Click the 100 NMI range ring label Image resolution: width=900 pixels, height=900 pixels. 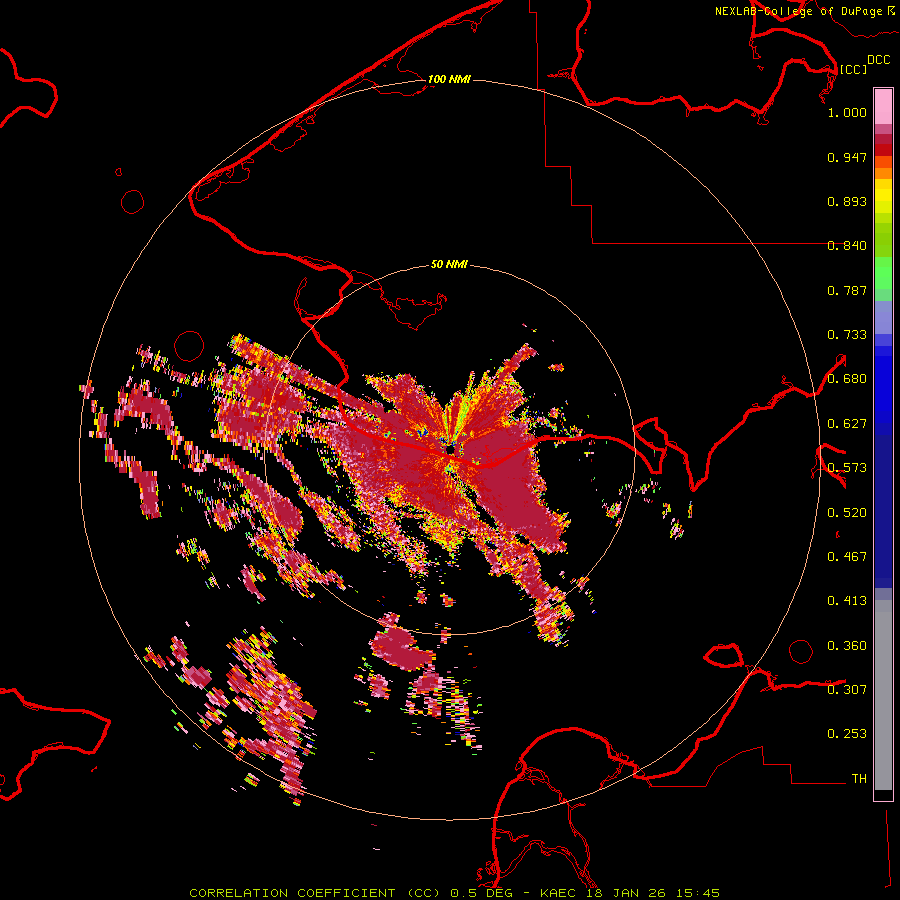(x=449, y=79)
